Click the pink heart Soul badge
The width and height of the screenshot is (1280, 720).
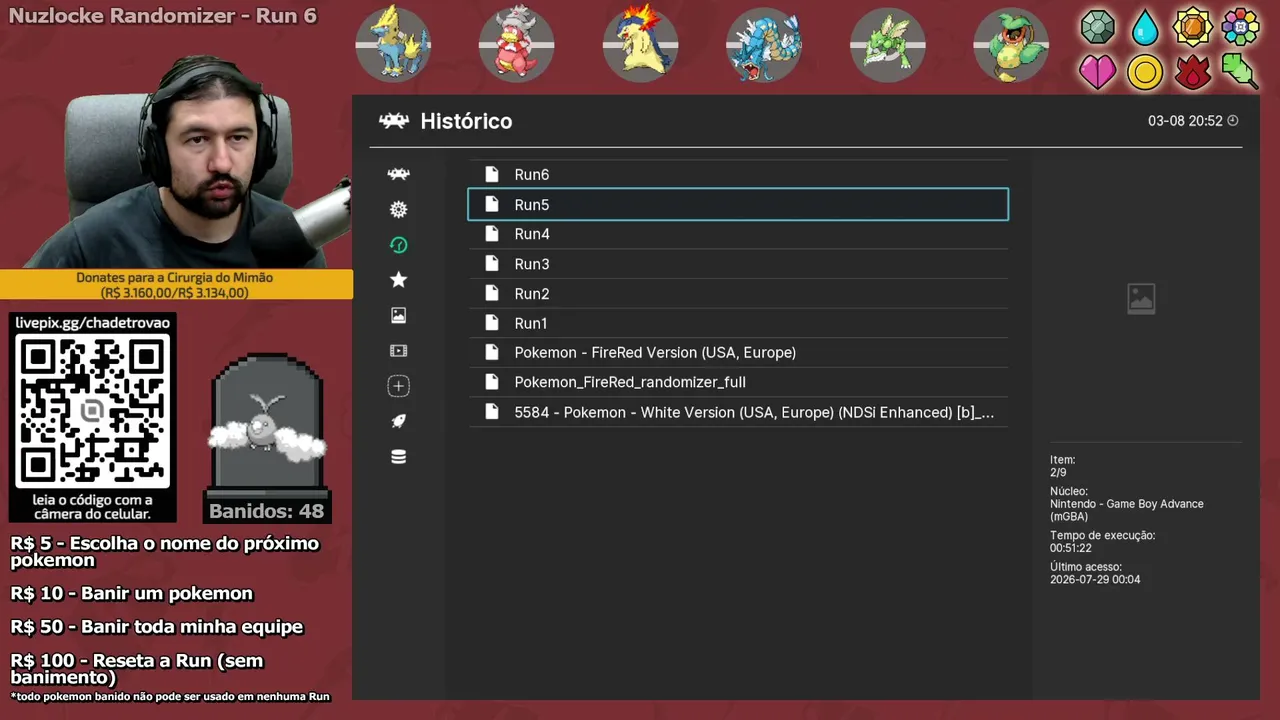[x=1097, y=72]
